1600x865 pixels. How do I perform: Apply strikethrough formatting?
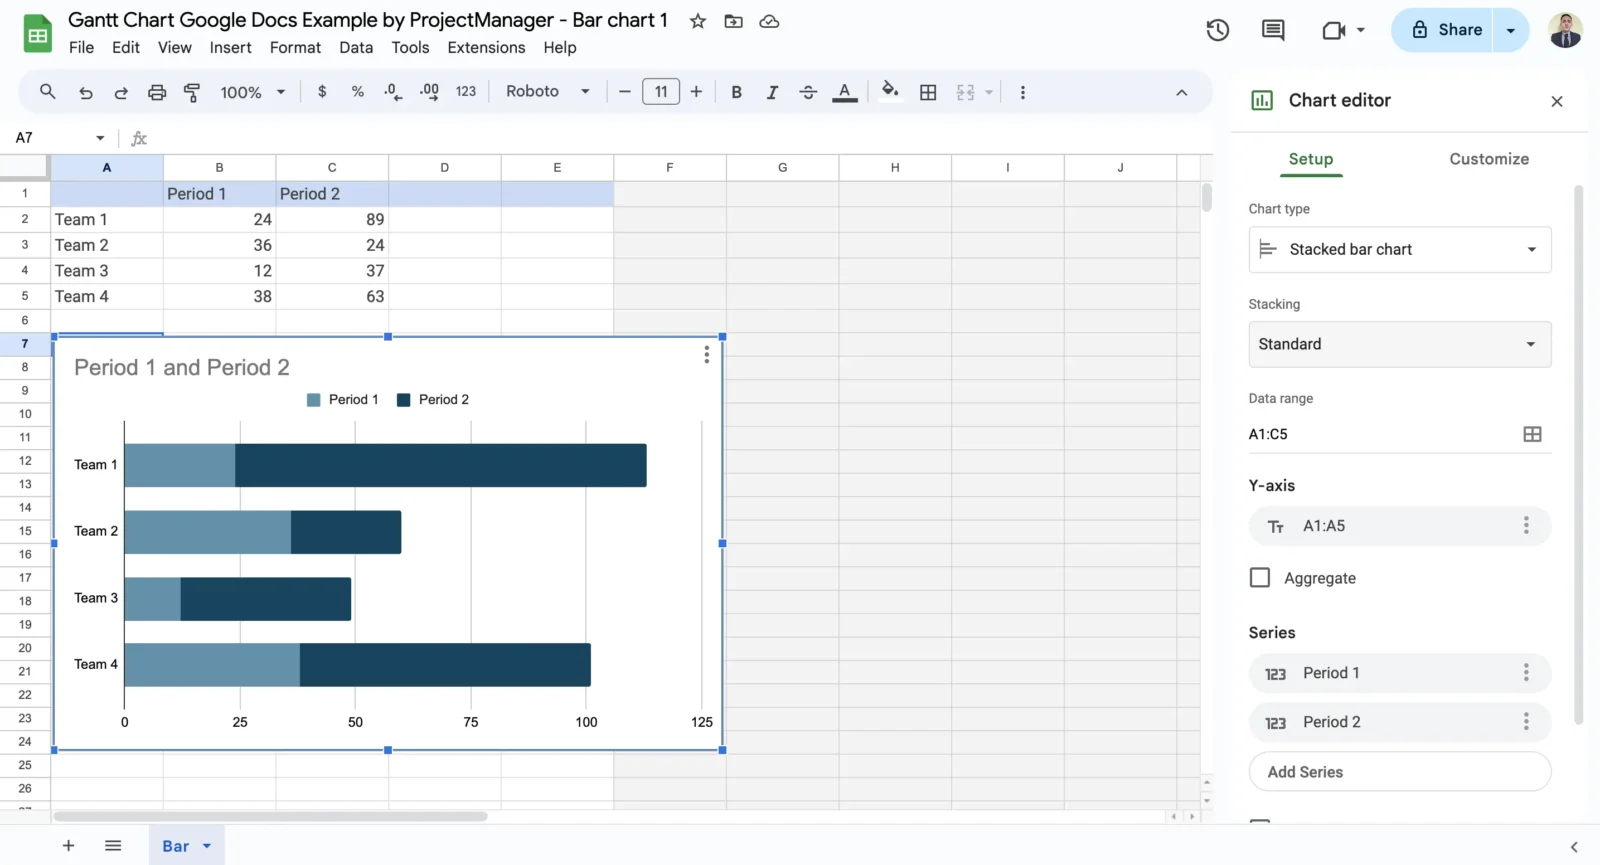tap(808, 92)
